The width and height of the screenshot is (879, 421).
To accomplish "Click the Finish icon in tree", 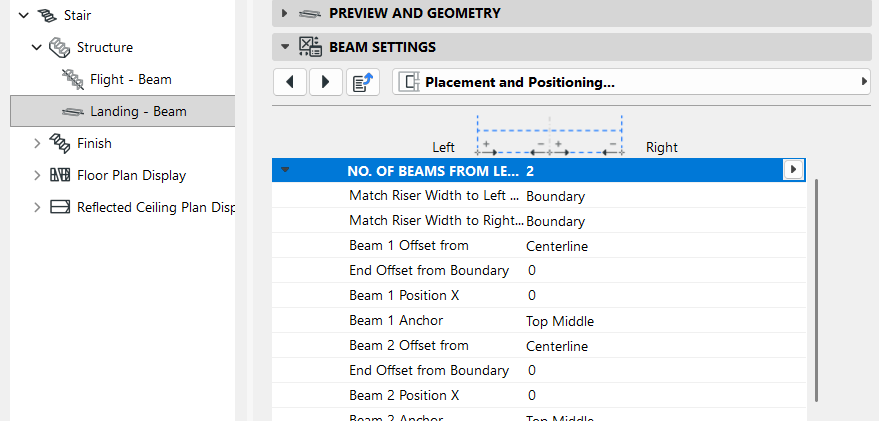I will point(59,144).
